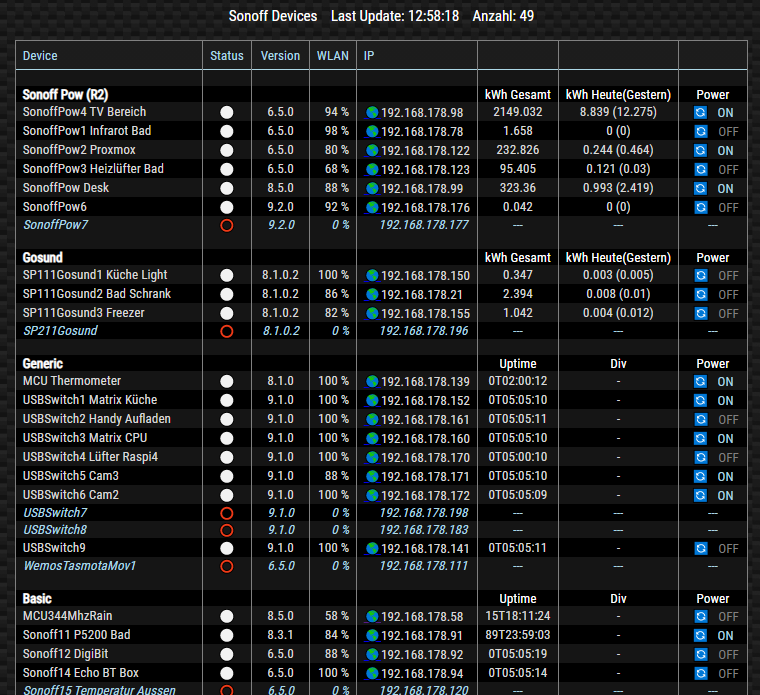This screenshot has width=760, height=695.
Task: Click the globe icon beside IP 192.168.178.98
Action: pyautogui.click(x=372, y=113)
